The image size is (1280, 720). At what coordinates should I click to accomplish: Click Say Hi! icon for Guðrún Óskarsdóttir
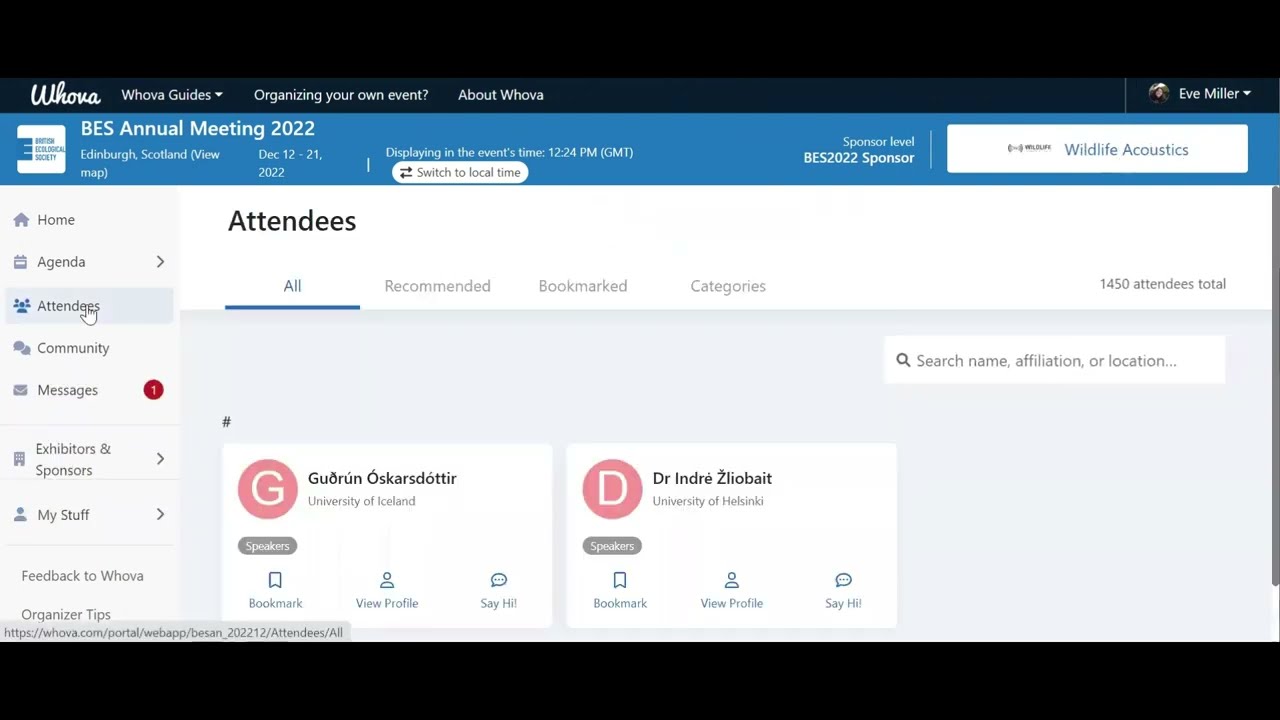point(499,580)
